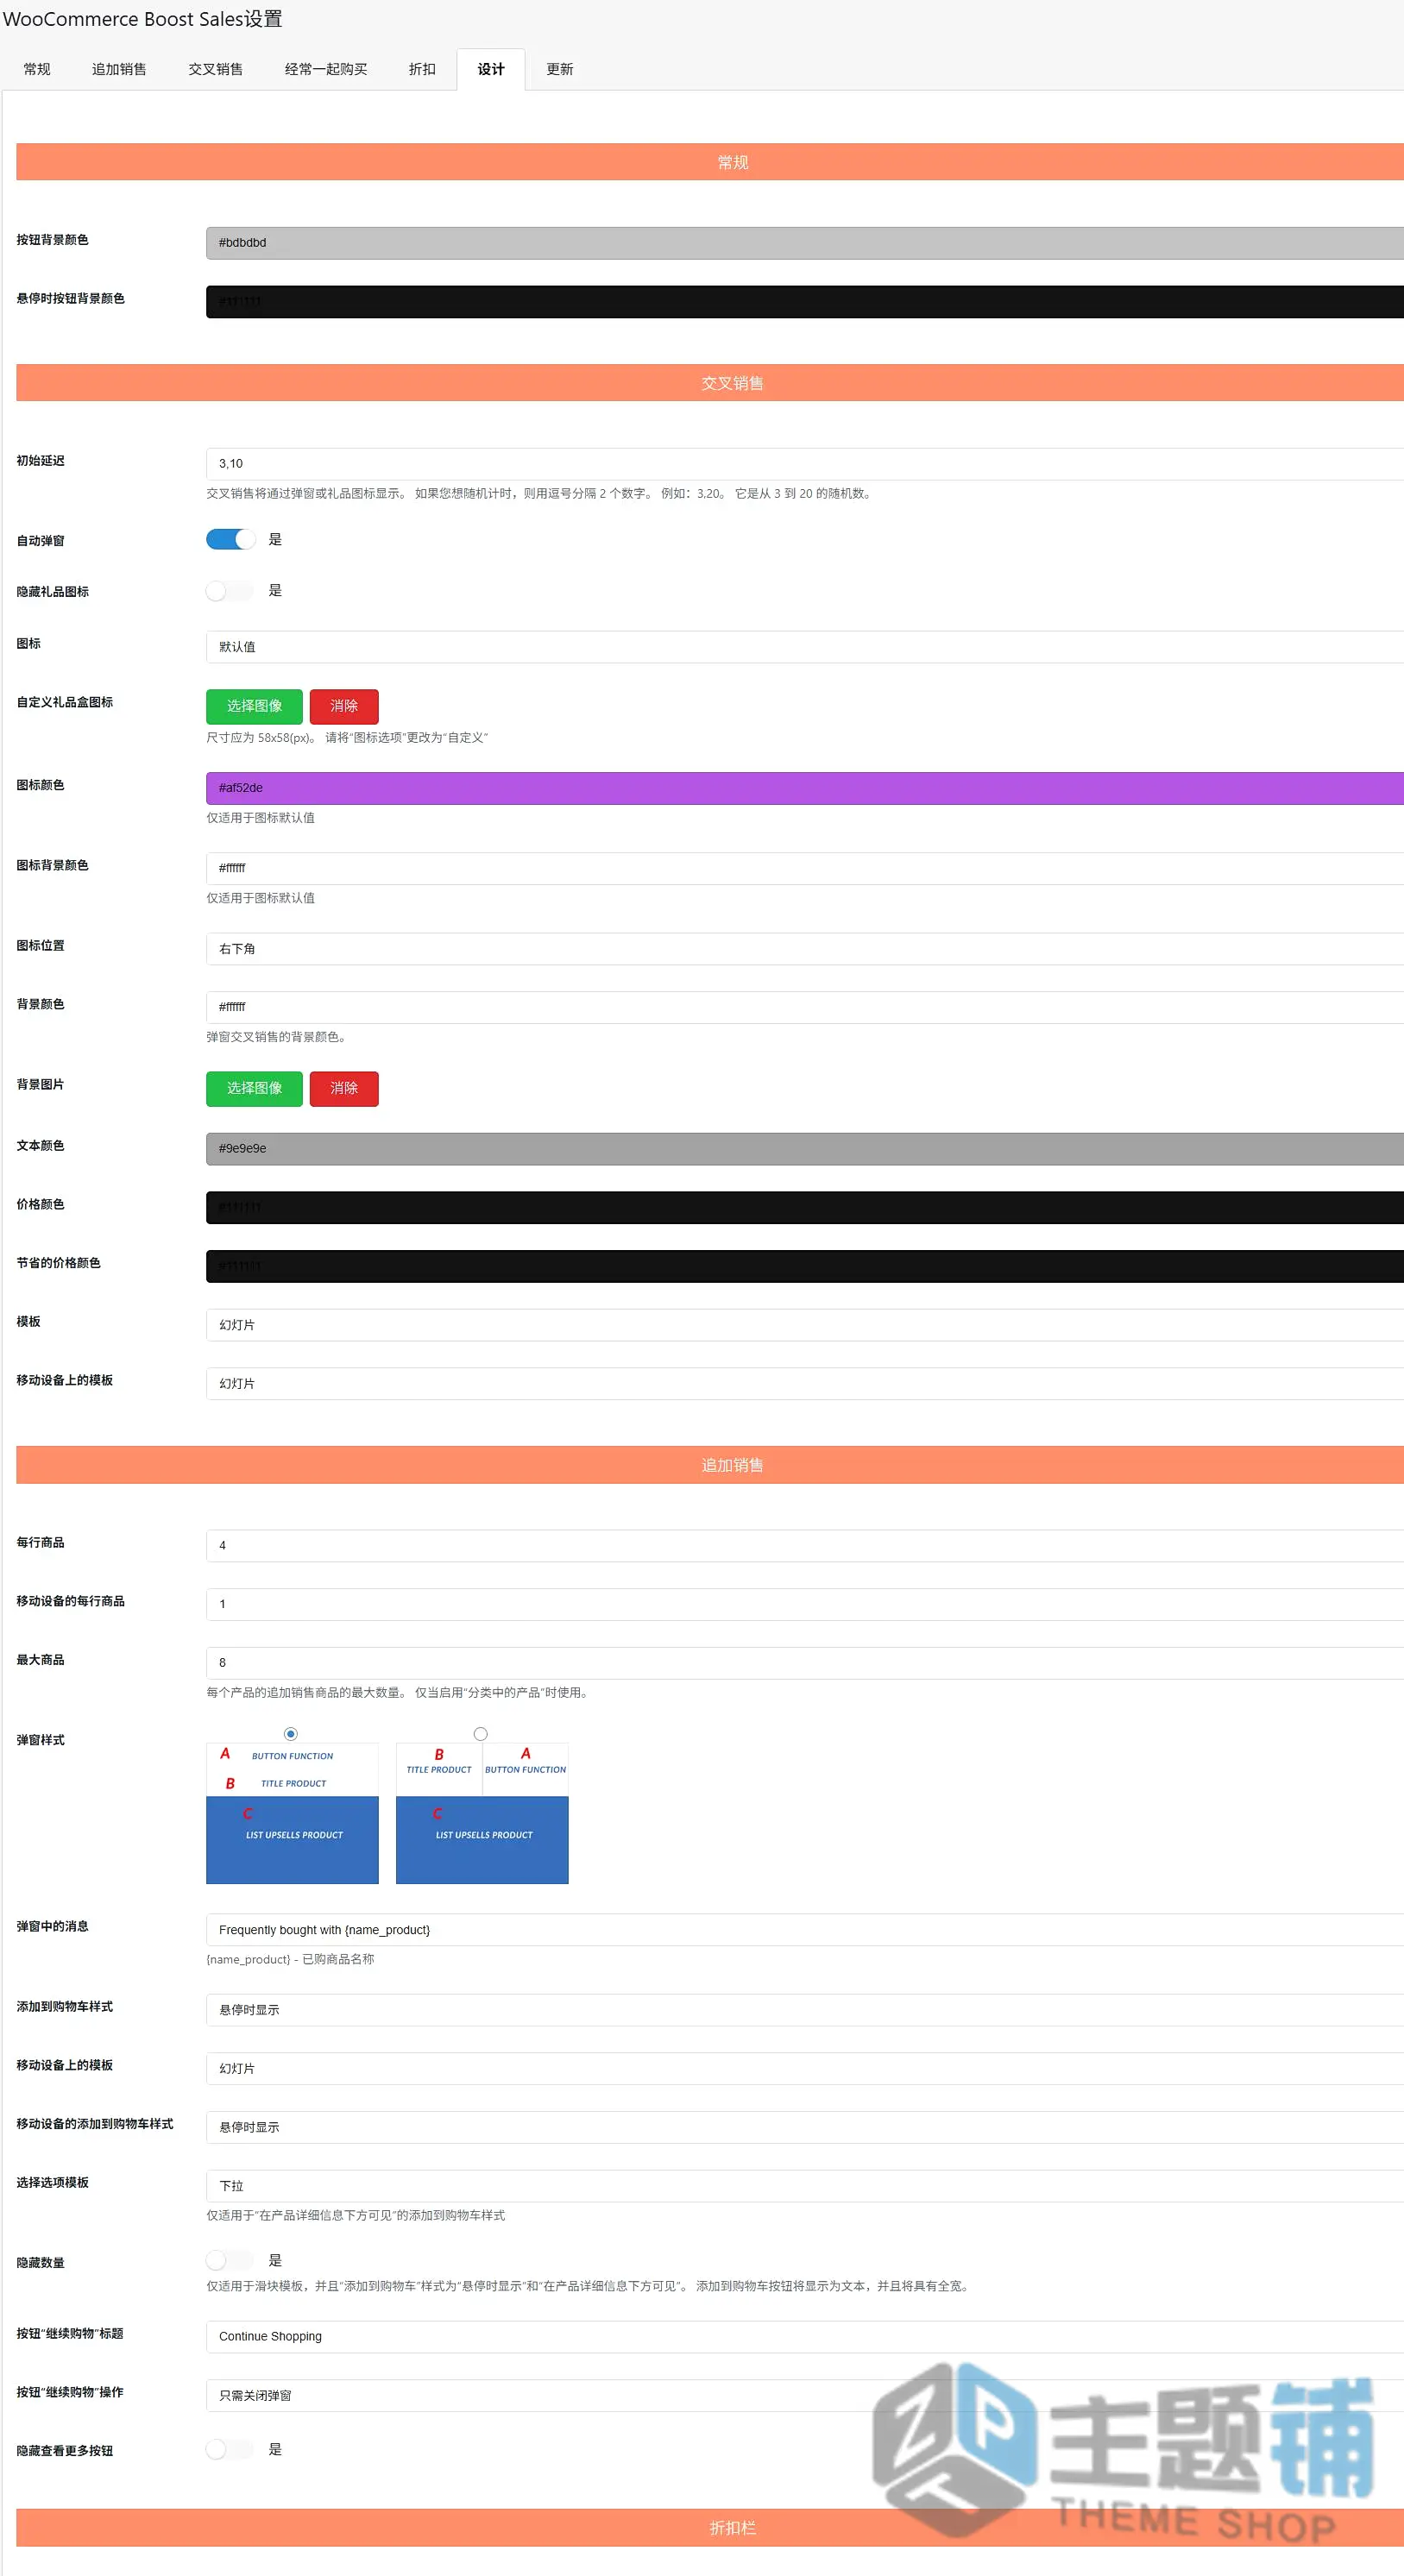Open the 经常一起购买 tab
1404x2576 pixels.
326,69
